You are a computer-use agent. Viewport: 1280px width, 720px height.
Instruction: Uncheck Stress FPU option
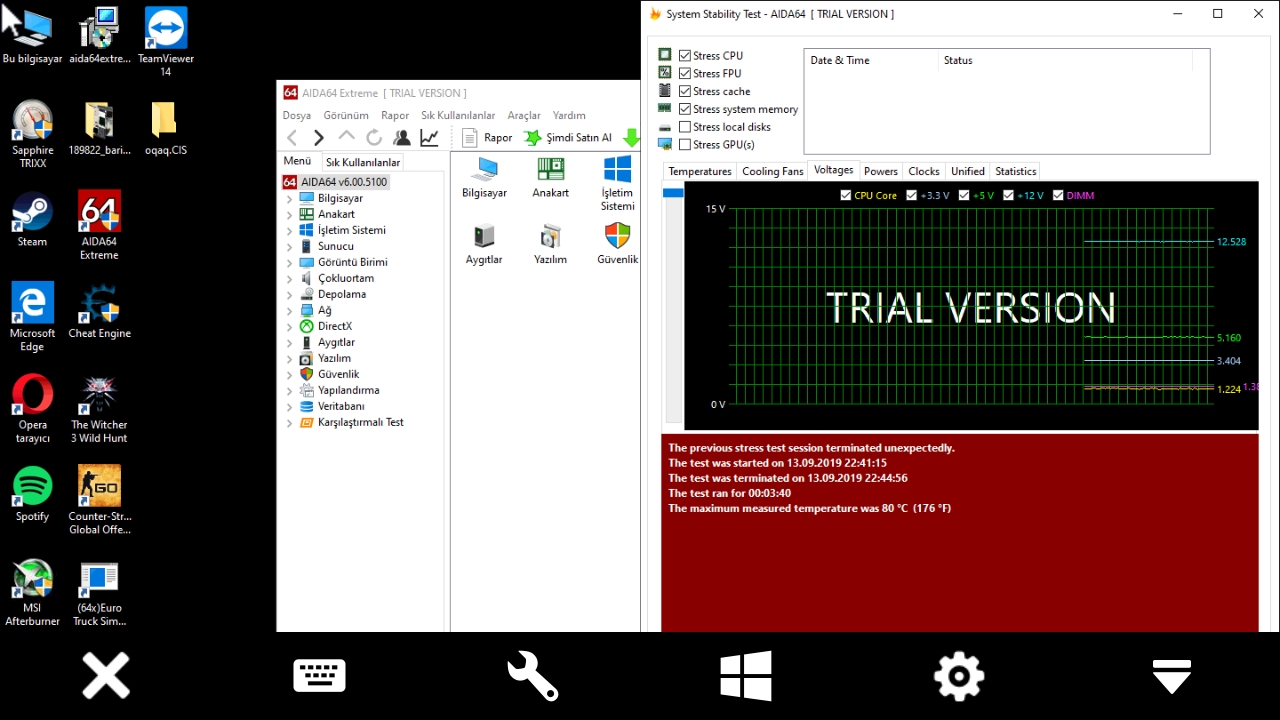coord(685,74)
